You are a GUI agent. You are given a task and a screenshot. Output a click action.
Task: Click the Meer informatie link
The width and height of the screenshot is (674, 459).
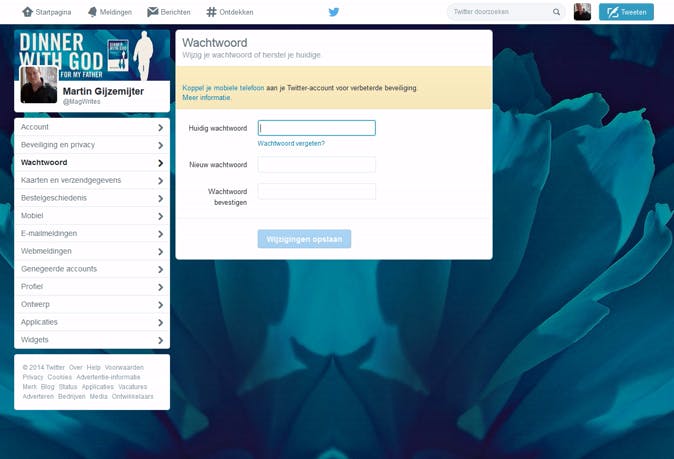click(x=206, y=98)
